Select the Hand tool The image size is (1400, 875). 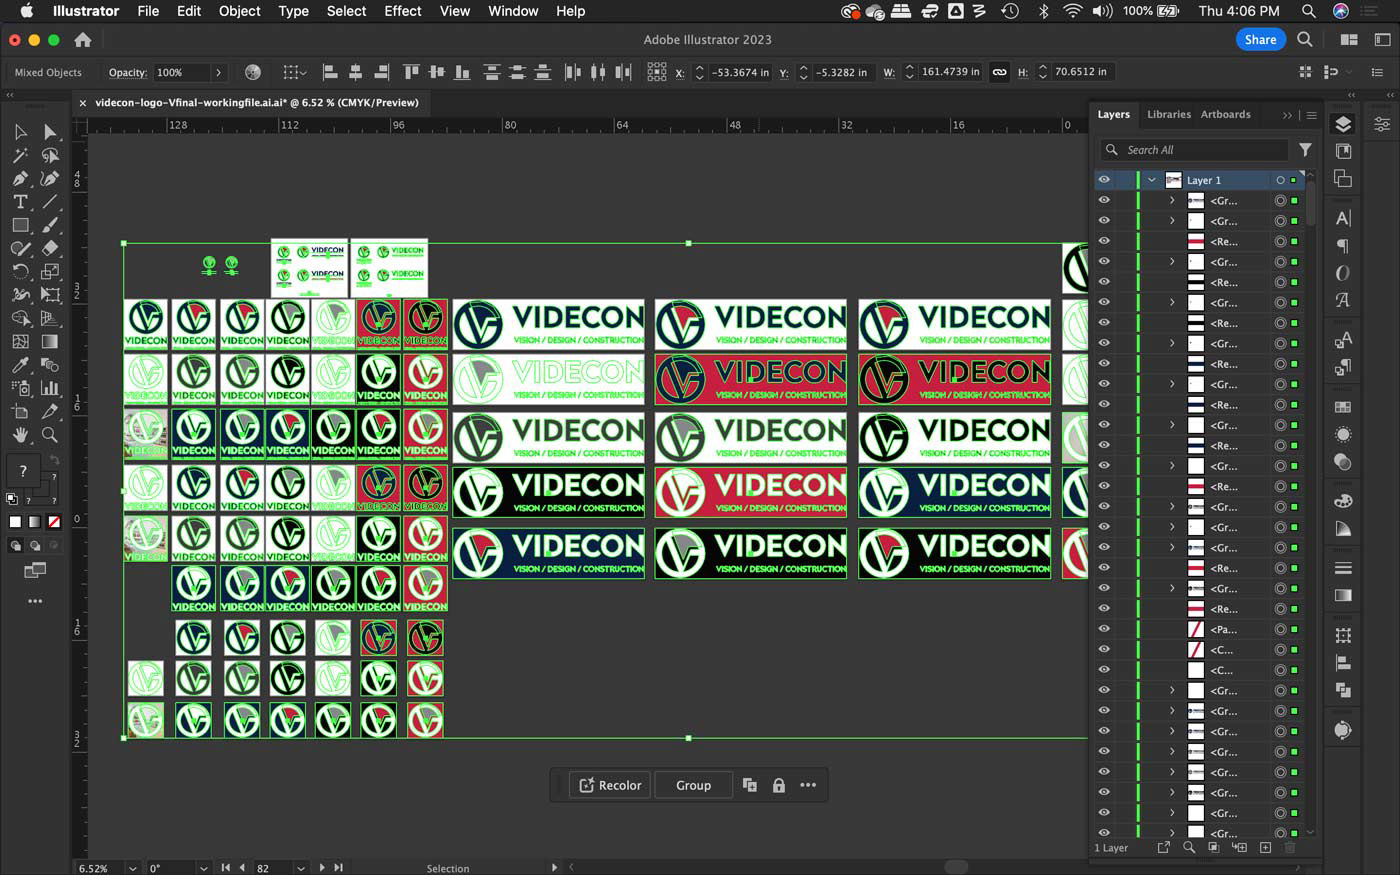click(20, 435)
